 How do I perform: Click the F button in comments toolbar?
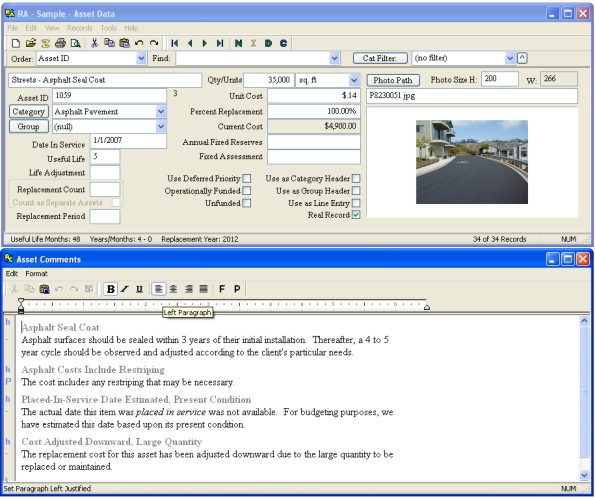[222, 289]
